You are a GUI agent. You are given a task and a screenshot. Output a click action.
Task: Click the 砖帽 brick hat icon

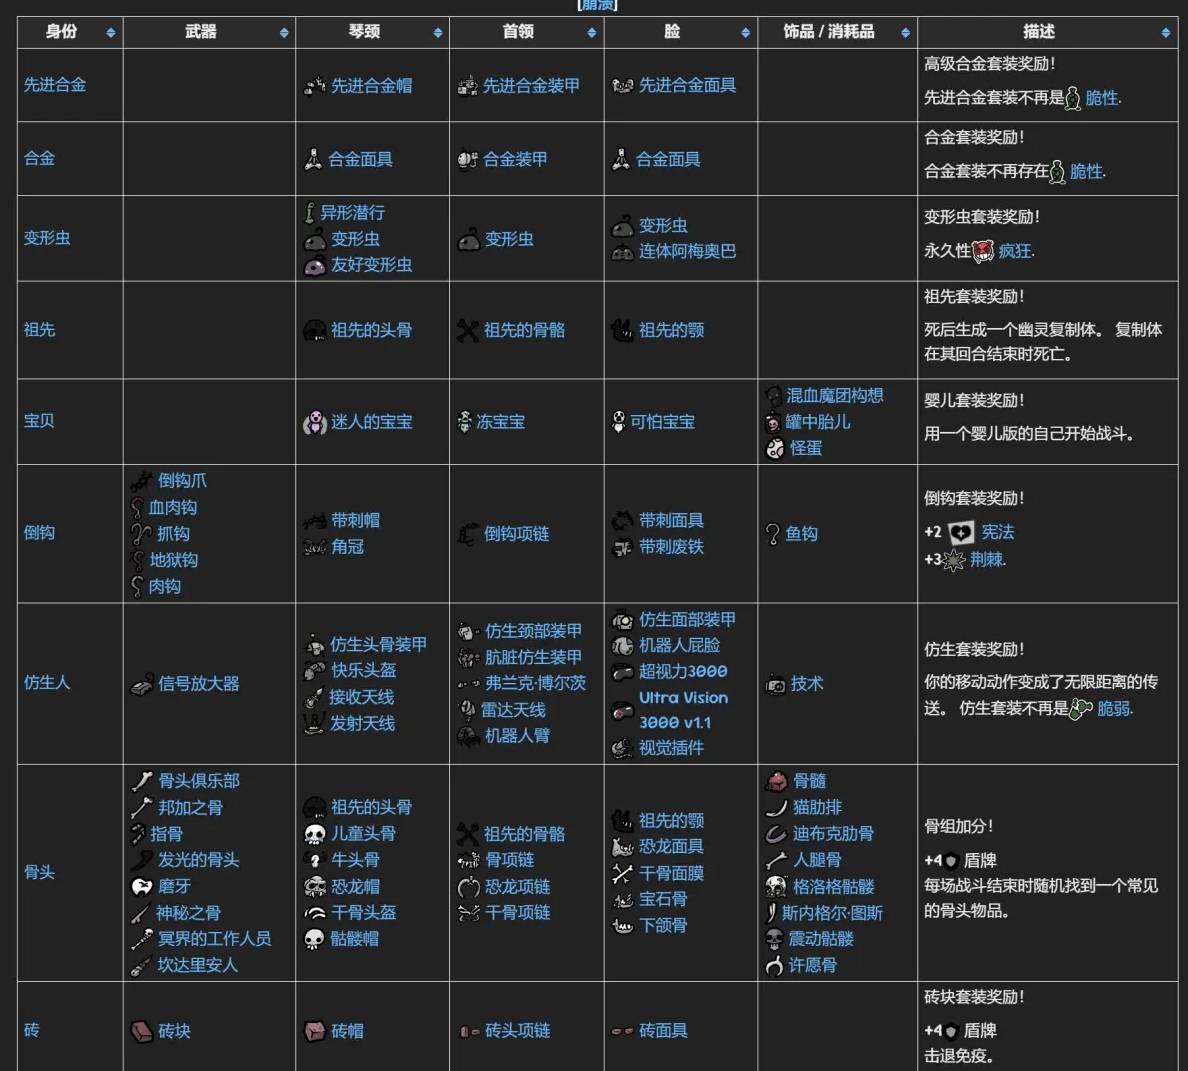(314, 1032)
